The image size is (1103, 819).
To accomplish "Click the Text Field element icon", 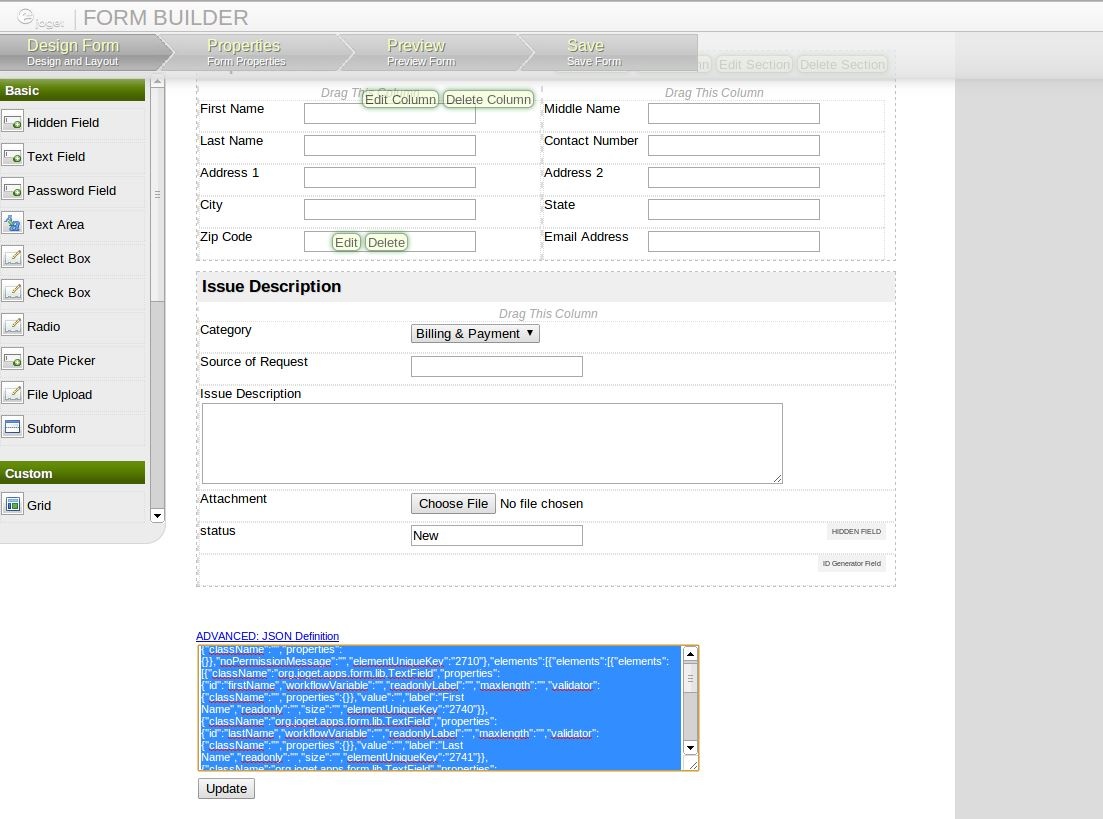I will coord(13,157).
